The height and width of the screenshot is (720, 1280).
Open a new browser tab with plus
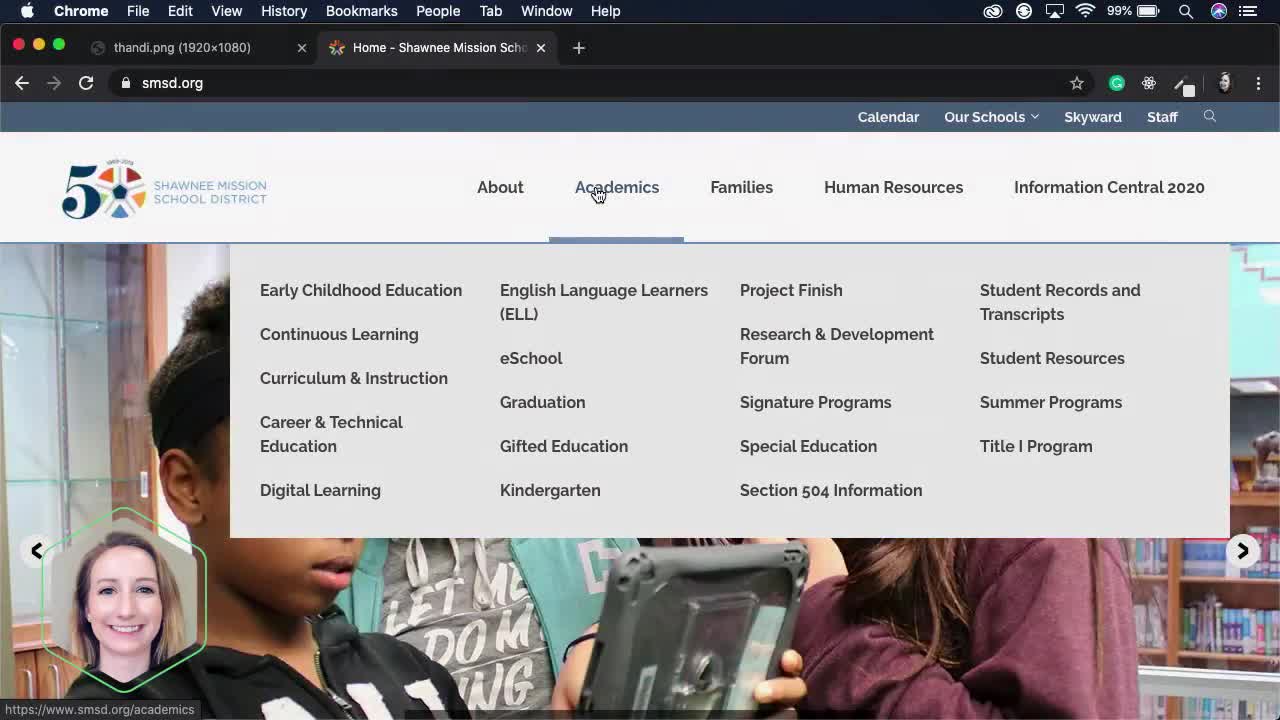click(578, 47)
